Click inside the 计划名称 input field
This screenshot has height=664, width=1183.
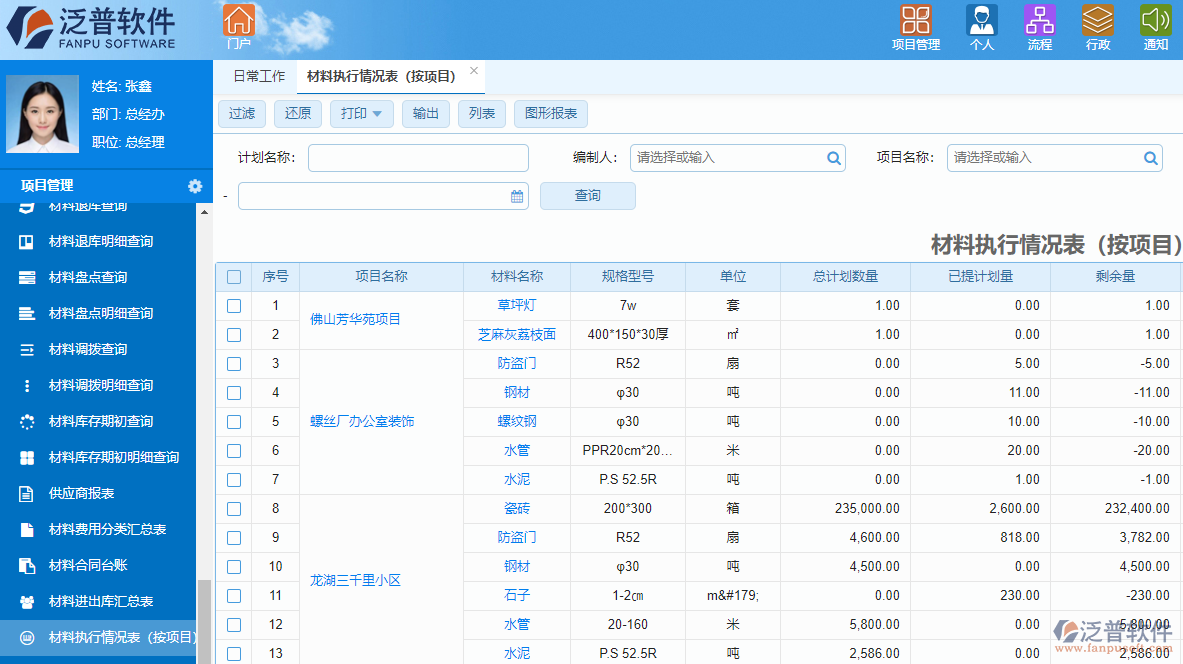point(418,157)
